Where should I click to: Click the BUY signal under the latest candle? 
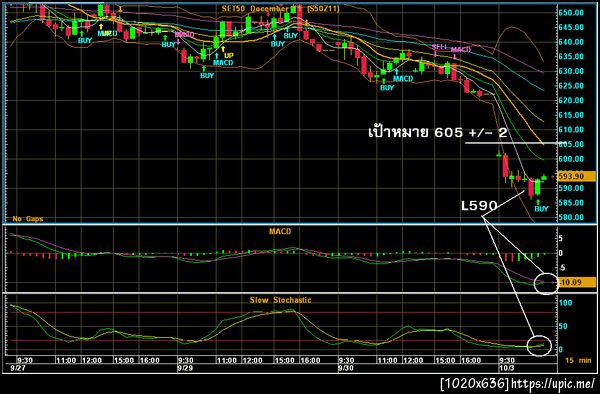[541, 209]
